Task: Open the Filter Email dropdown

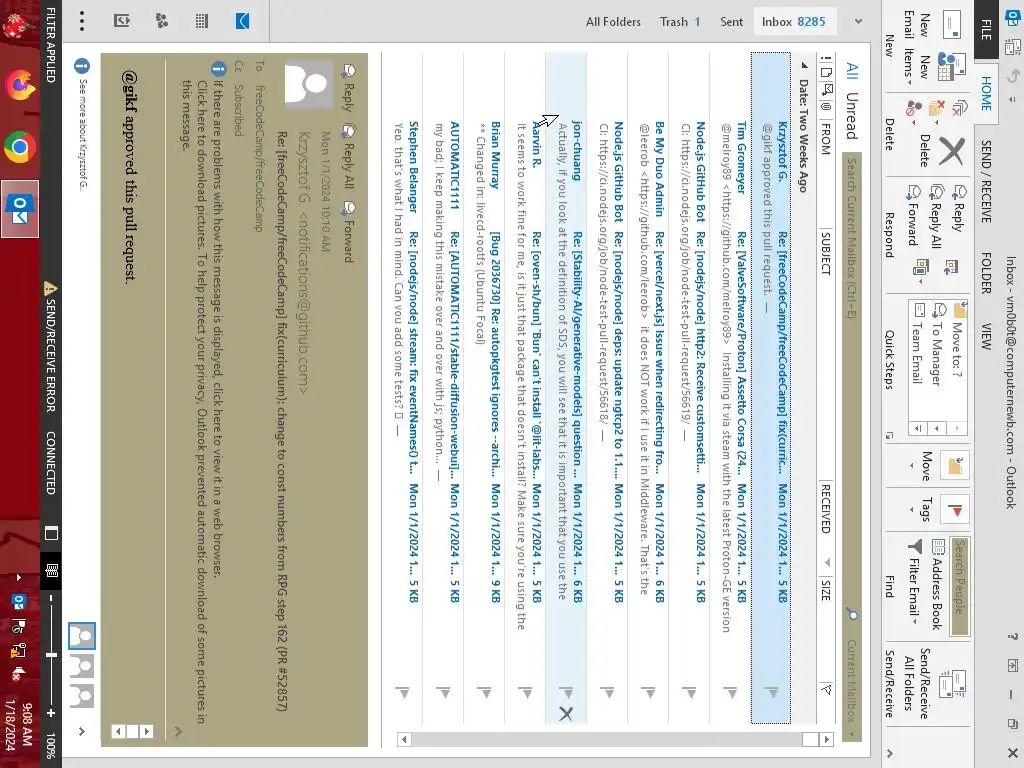Action: (914, 581)
